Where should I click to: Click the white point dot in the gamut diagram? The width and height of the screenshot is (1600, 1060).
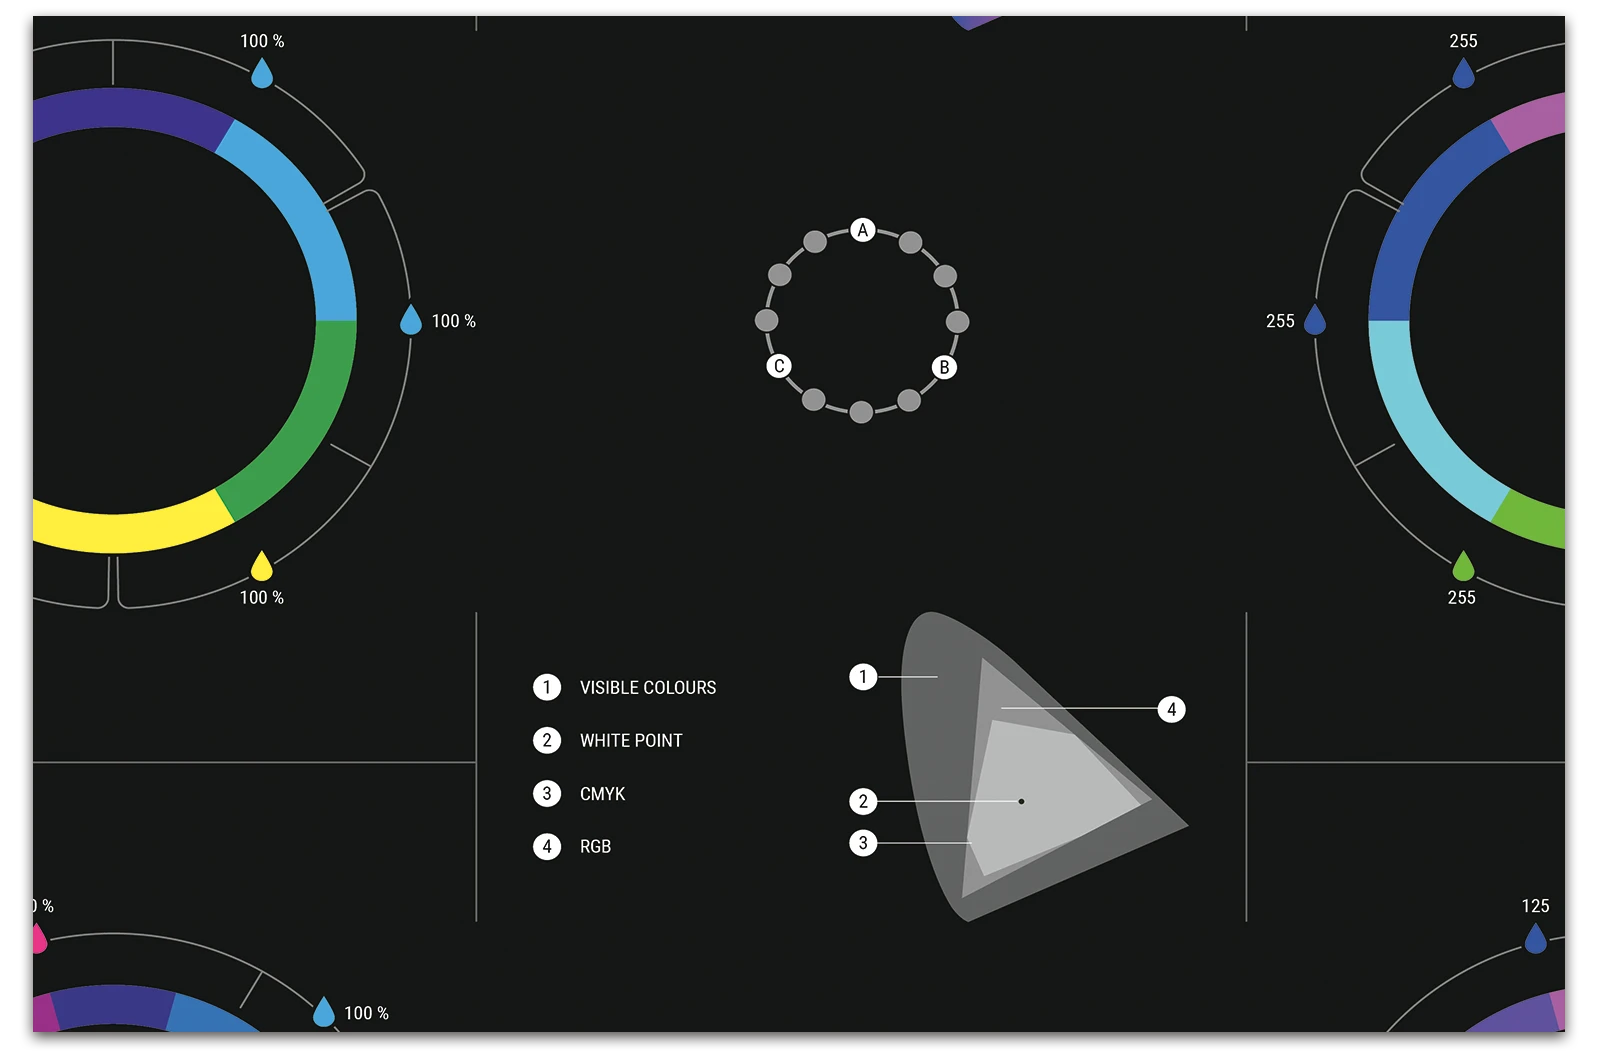1021,801
